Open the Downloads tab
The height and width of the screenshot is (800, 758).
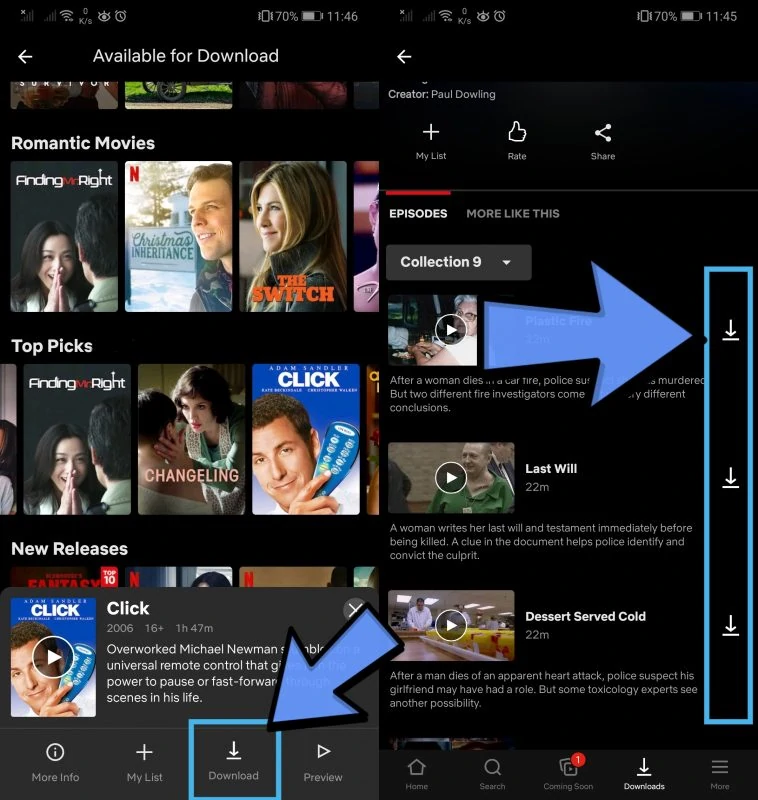coord(644,774)
